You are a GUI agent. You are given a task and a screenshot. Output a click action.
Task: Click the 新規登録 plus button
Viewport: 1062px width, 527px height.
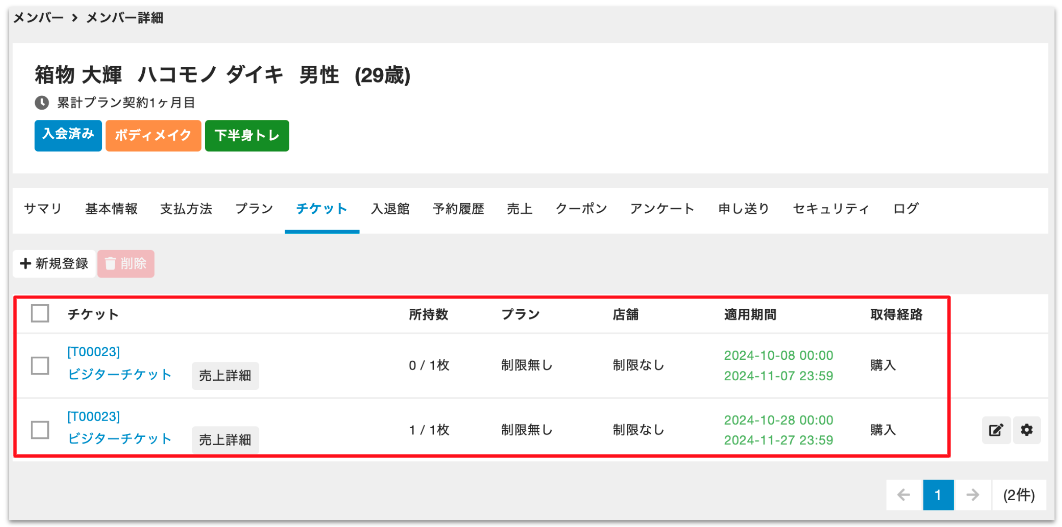(55, 264)
